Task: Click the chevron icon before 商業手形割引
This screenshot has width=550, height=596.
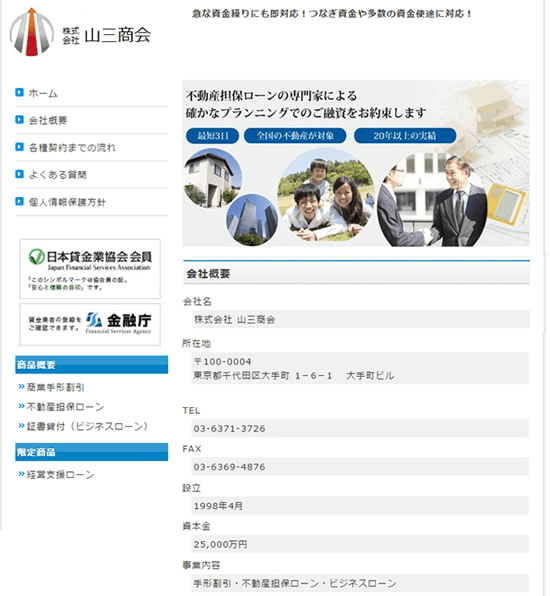Action: click(22, 387)
